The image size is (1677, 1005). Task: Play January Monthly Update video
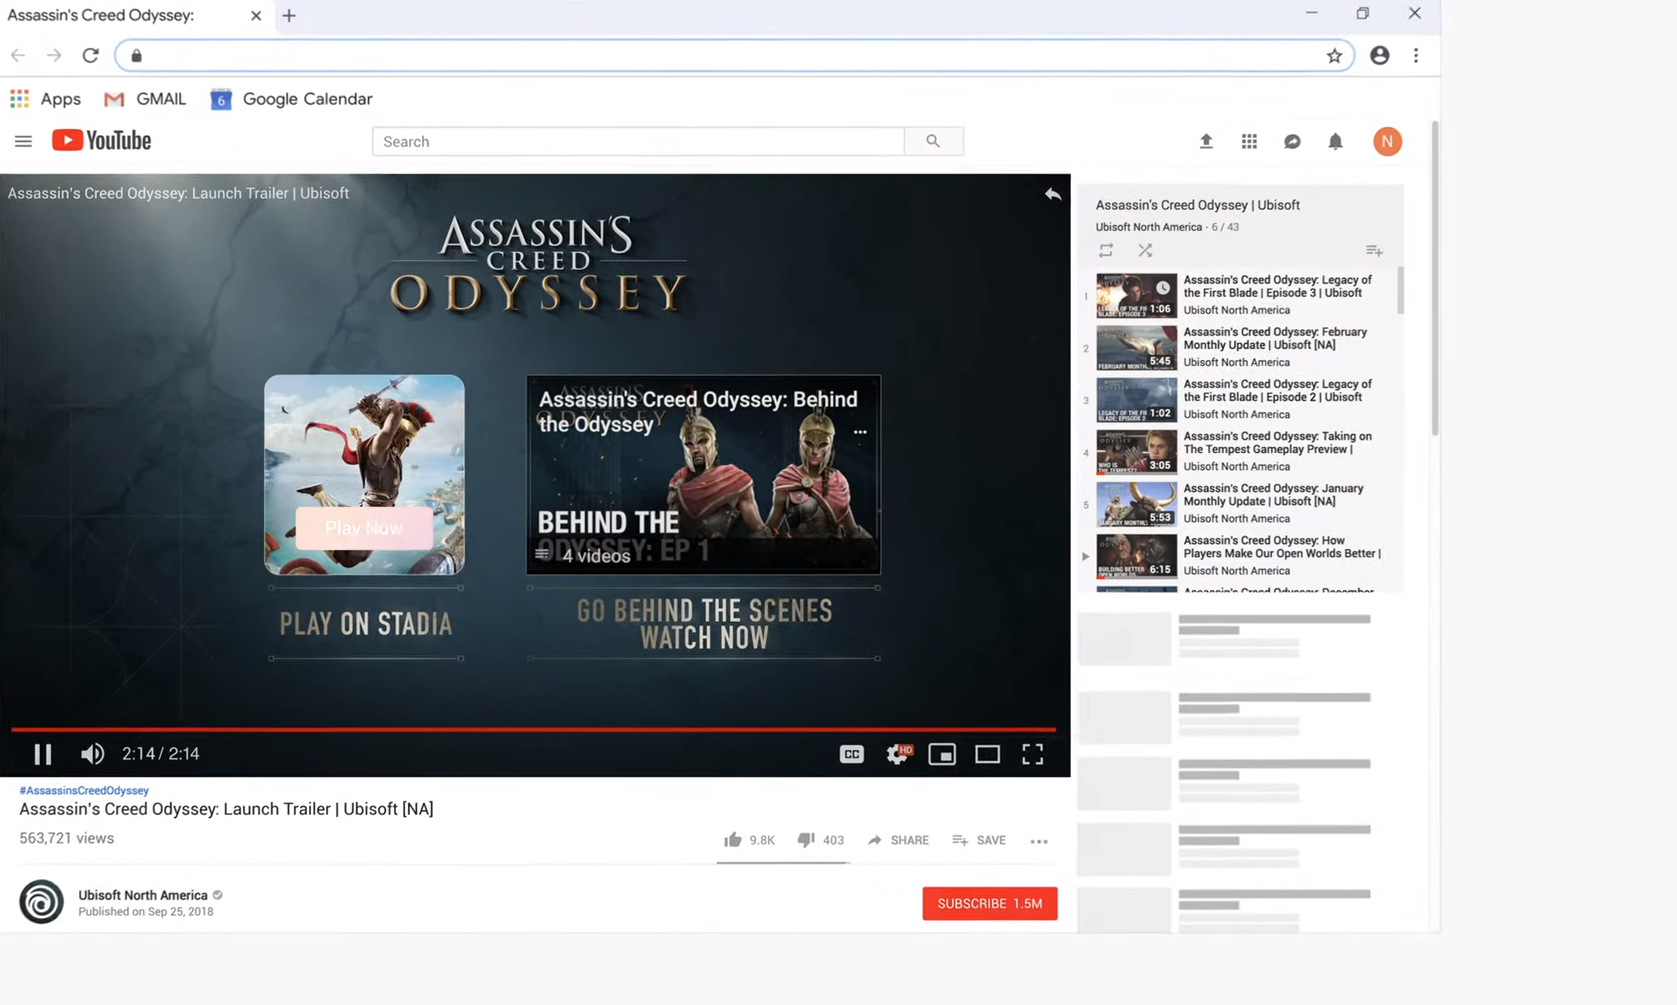[x=1238, y=503]
